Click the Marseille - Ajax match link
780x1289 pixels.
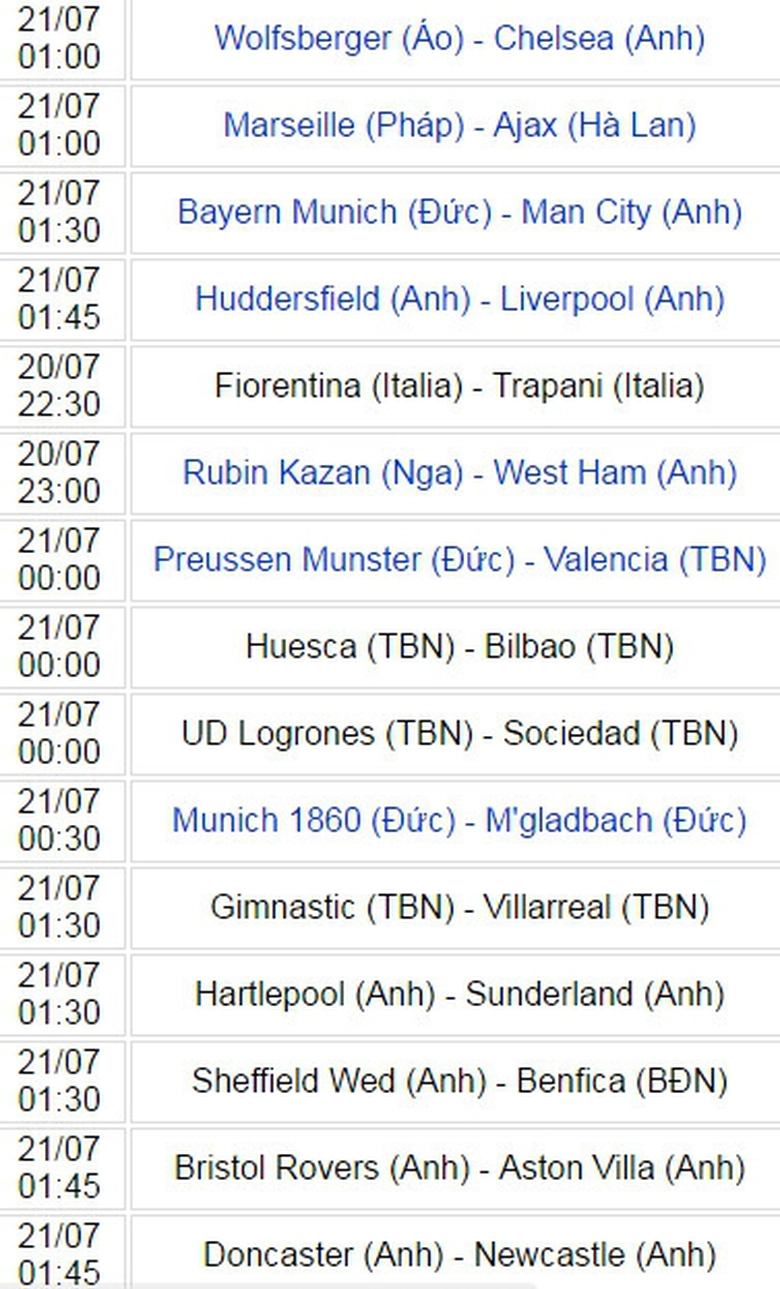click(459, 126)
